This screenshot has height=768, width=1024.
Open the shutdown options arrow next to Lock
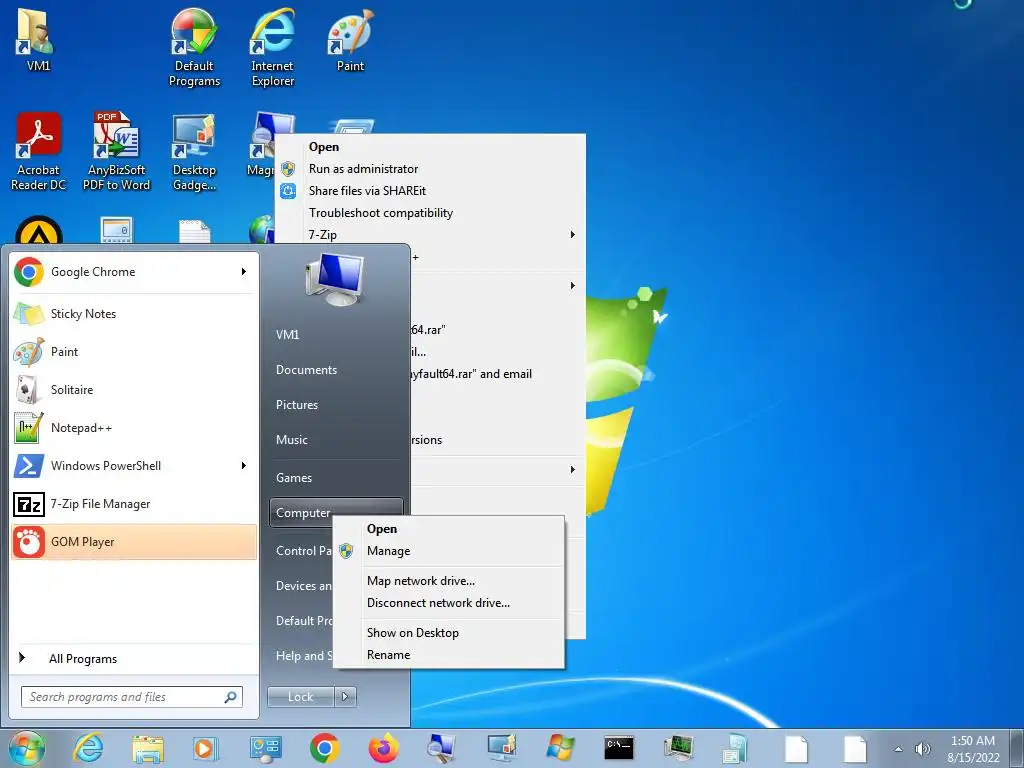(x=345, y=697)
